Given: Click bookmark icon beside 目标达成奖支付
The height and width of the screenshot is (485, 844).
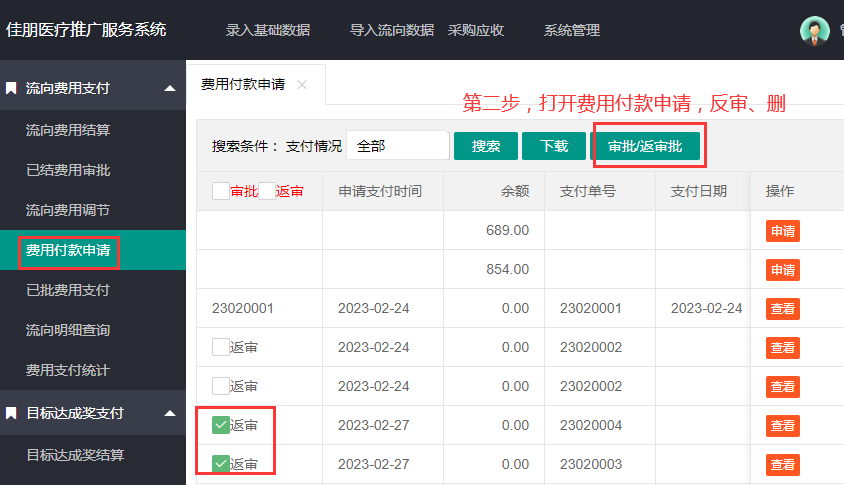Looking at the screenshot, I should click(x=11, y=413).
